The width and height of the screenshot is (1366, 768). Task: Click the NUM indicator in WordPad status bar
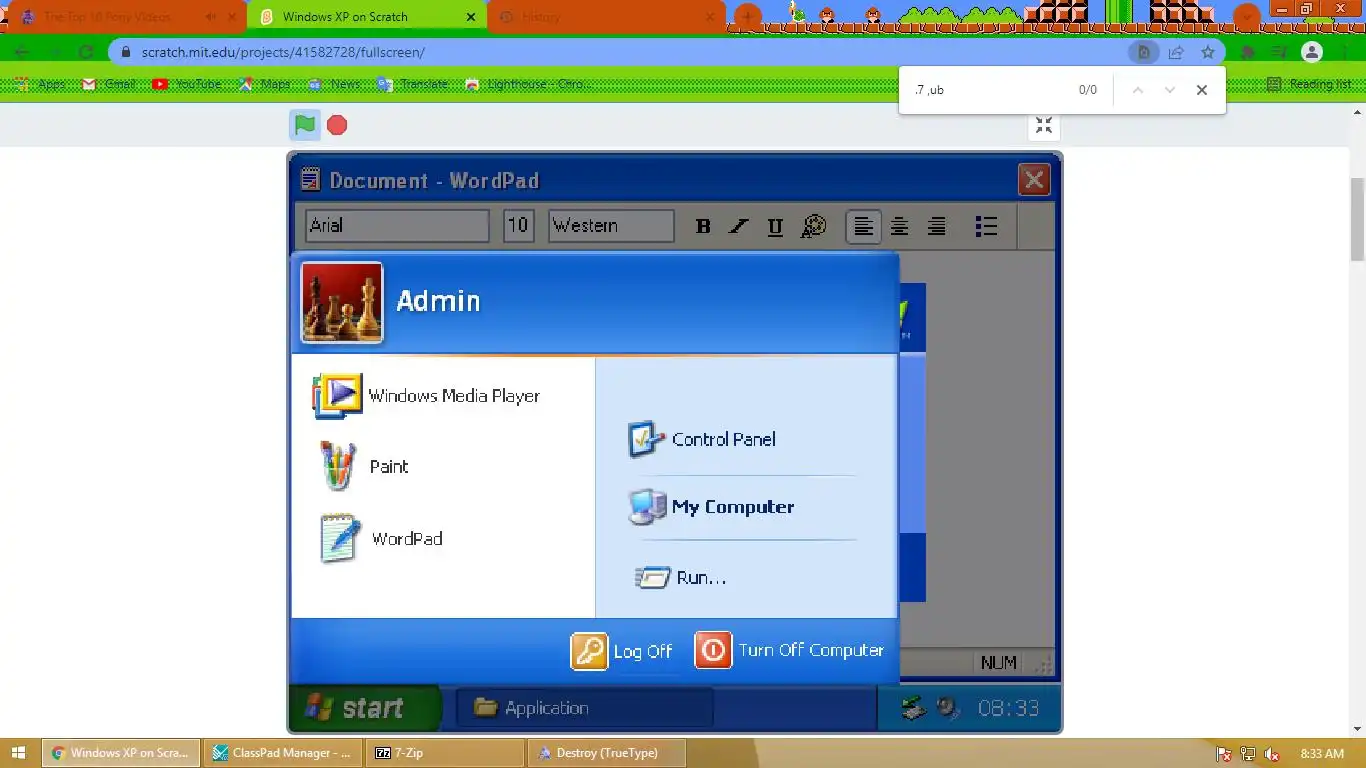(998, 662)
